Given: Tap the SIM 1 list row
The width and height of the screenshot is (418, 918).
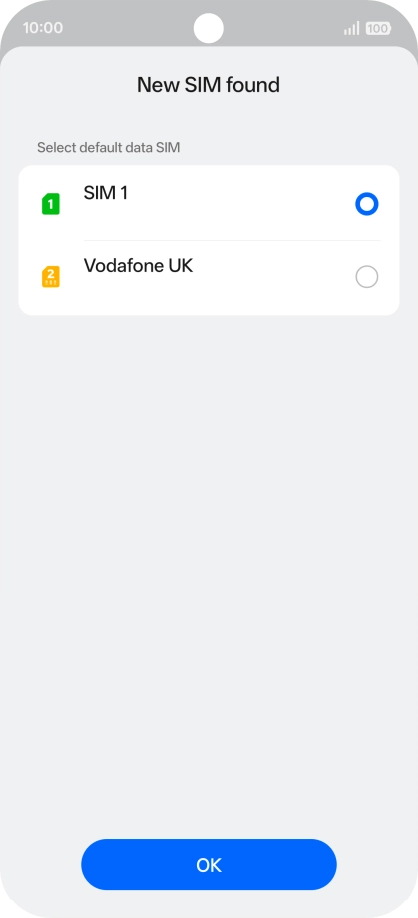Looking at the screenshot, I should 209,204.
